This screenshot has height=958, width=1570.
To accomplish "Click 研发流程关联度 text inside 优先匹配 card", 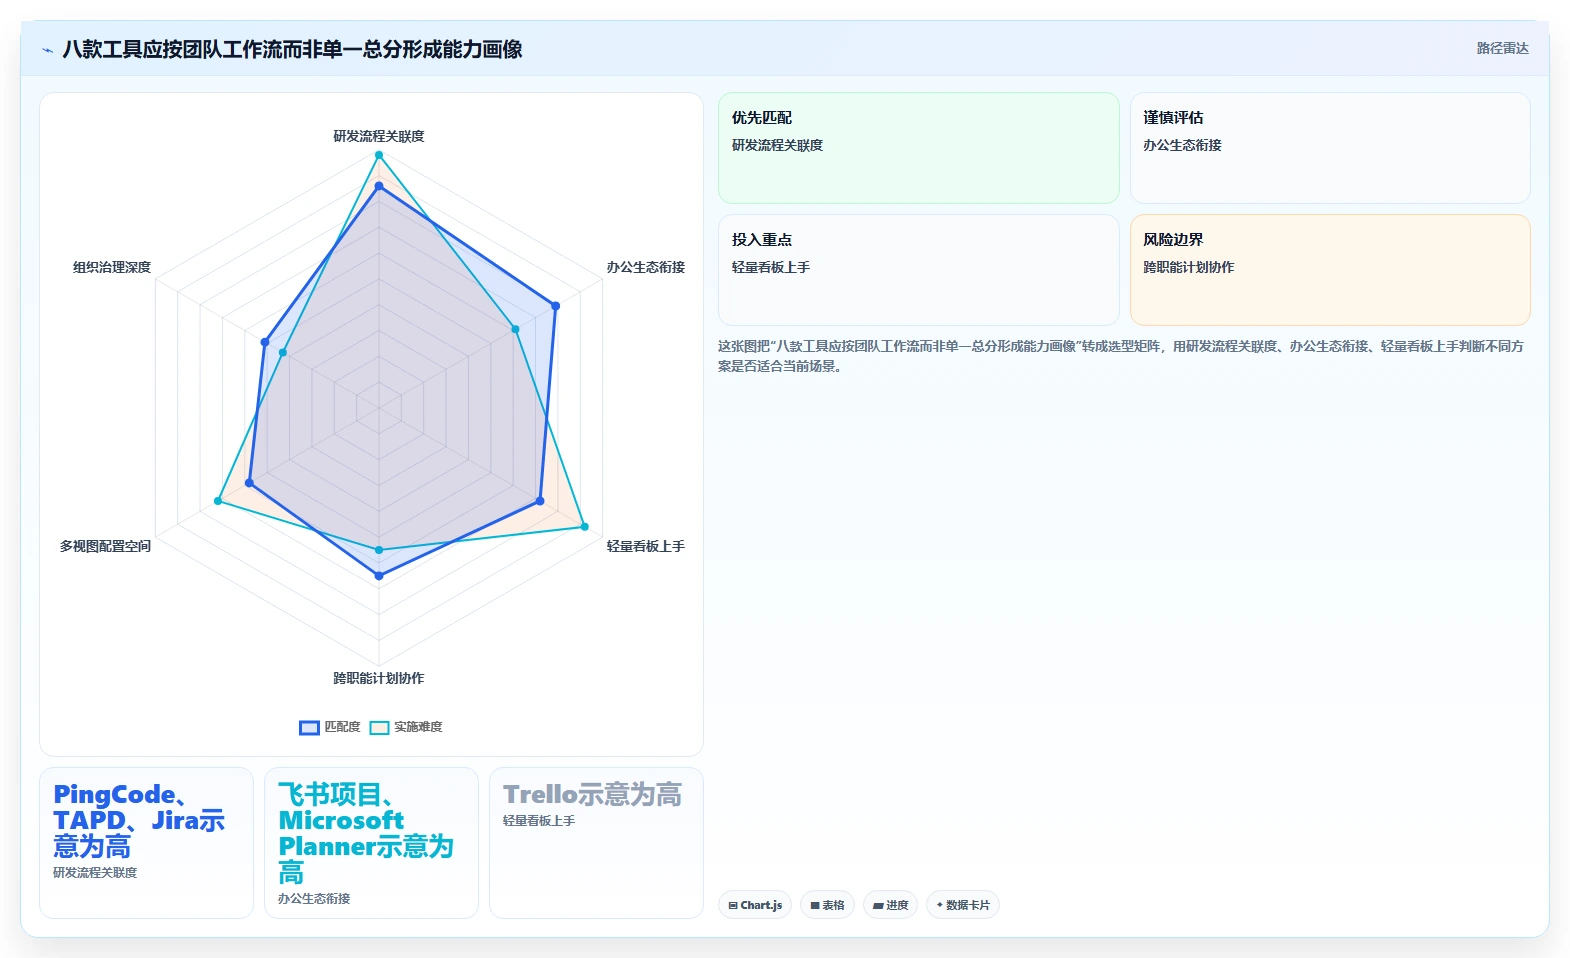I will [x=777, y=145].
